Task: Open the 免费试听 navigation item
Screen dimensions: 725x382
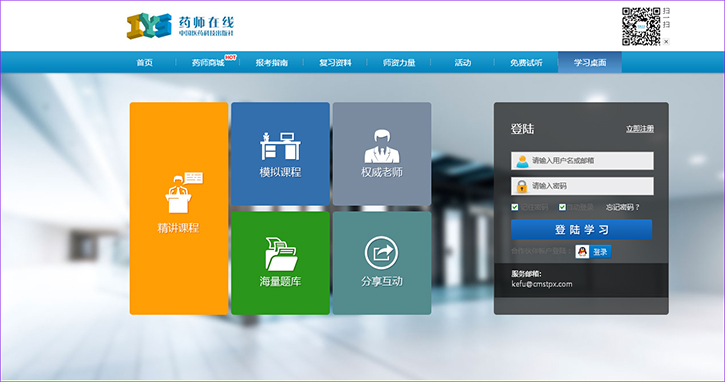Action: point(526,62)
